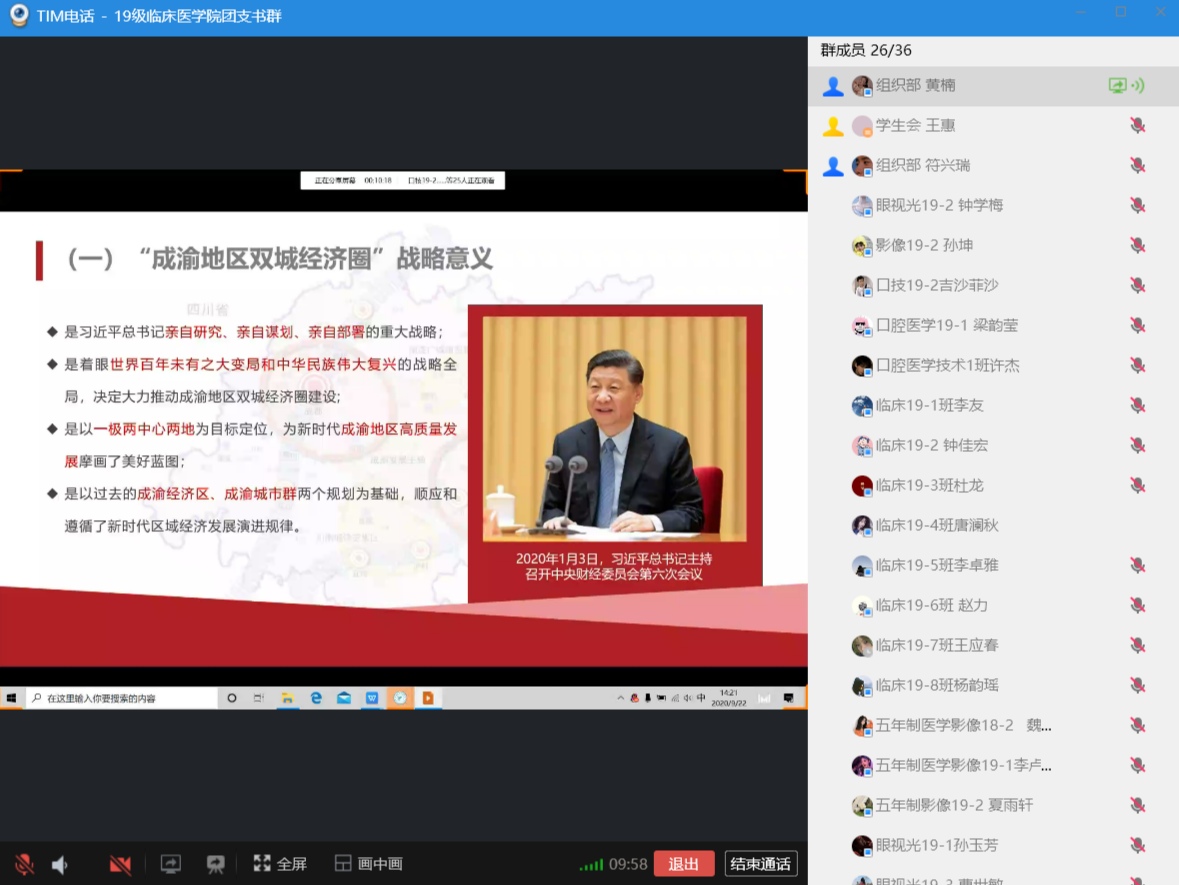1179x885 pixels.
Task: Turn on the disabled camera
Action: [121, 864]
